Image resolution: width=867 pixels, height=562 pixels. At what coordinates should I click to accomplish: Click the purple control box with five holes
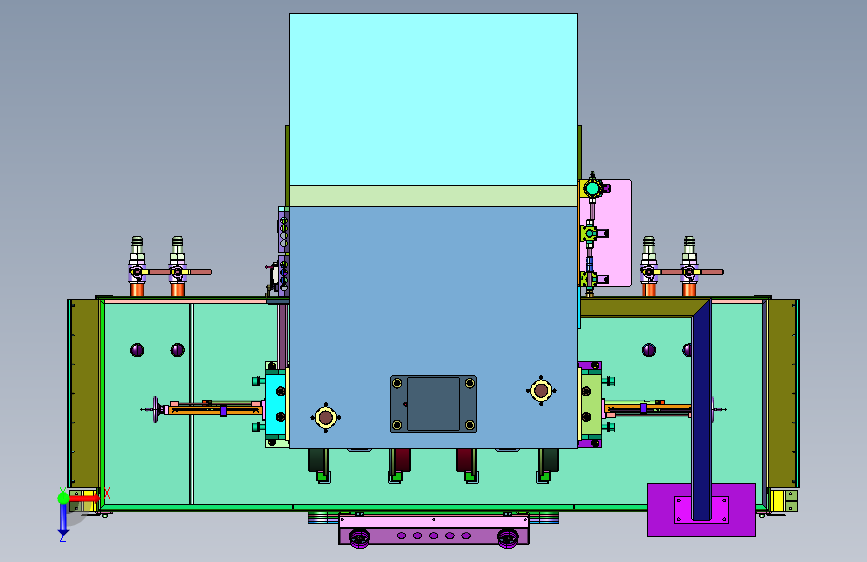(x=434, y=535)
